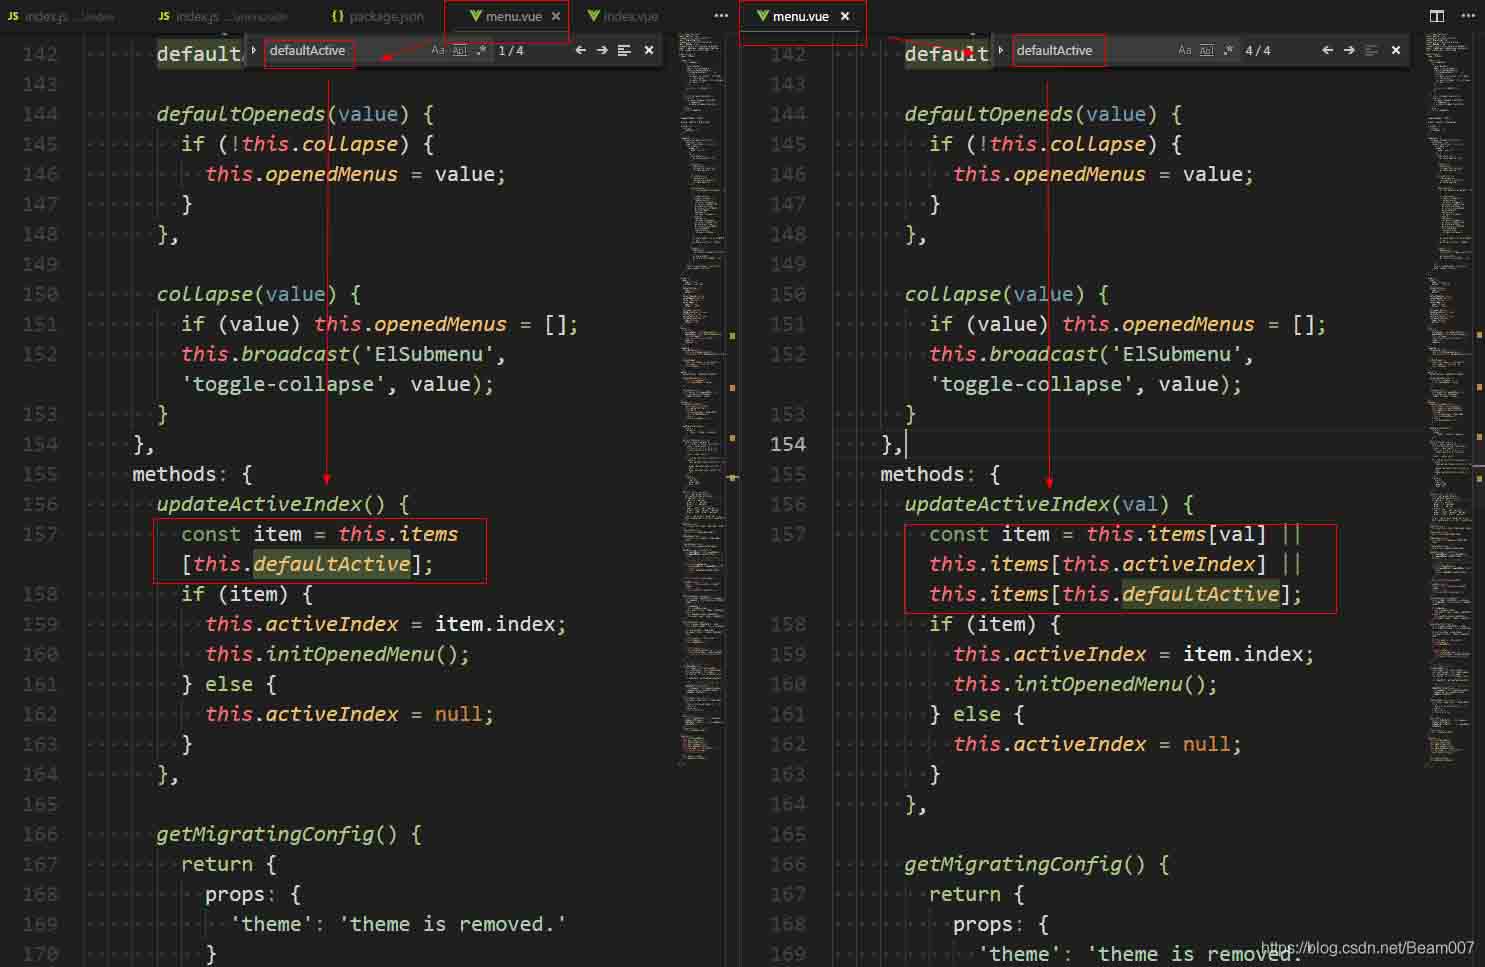The image size is (1485, 967).
Task: Click the defaultActive search field in right pane
Action: tap(1090, 50)
